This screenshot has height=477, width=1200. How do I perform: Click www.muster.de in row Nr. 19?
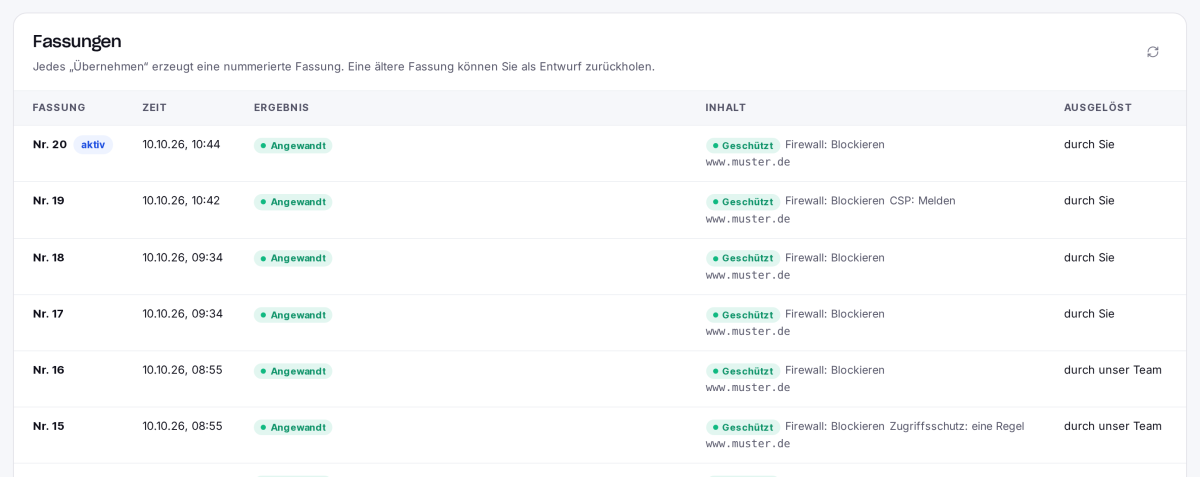pos(748,219)
